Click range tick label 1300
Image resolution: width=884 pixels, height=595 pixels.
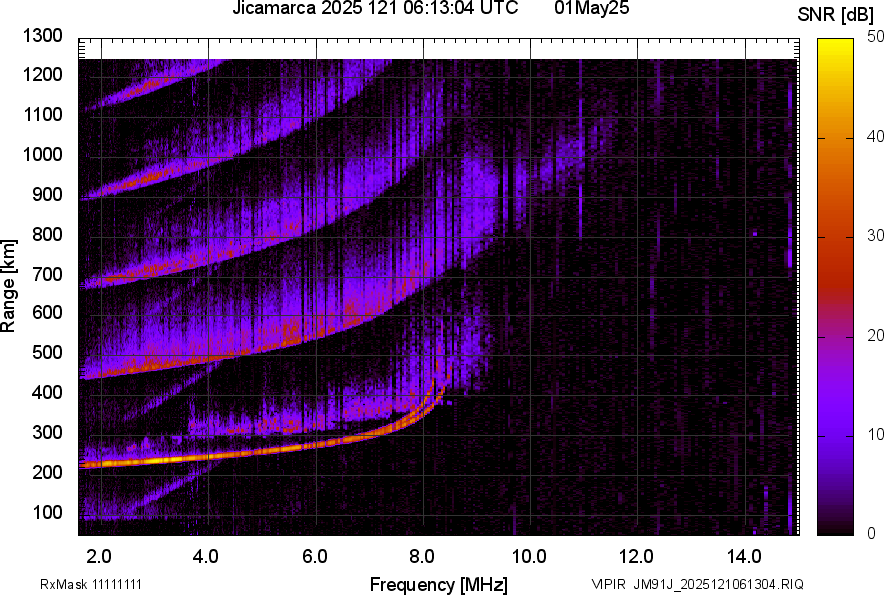pos(42,36)
